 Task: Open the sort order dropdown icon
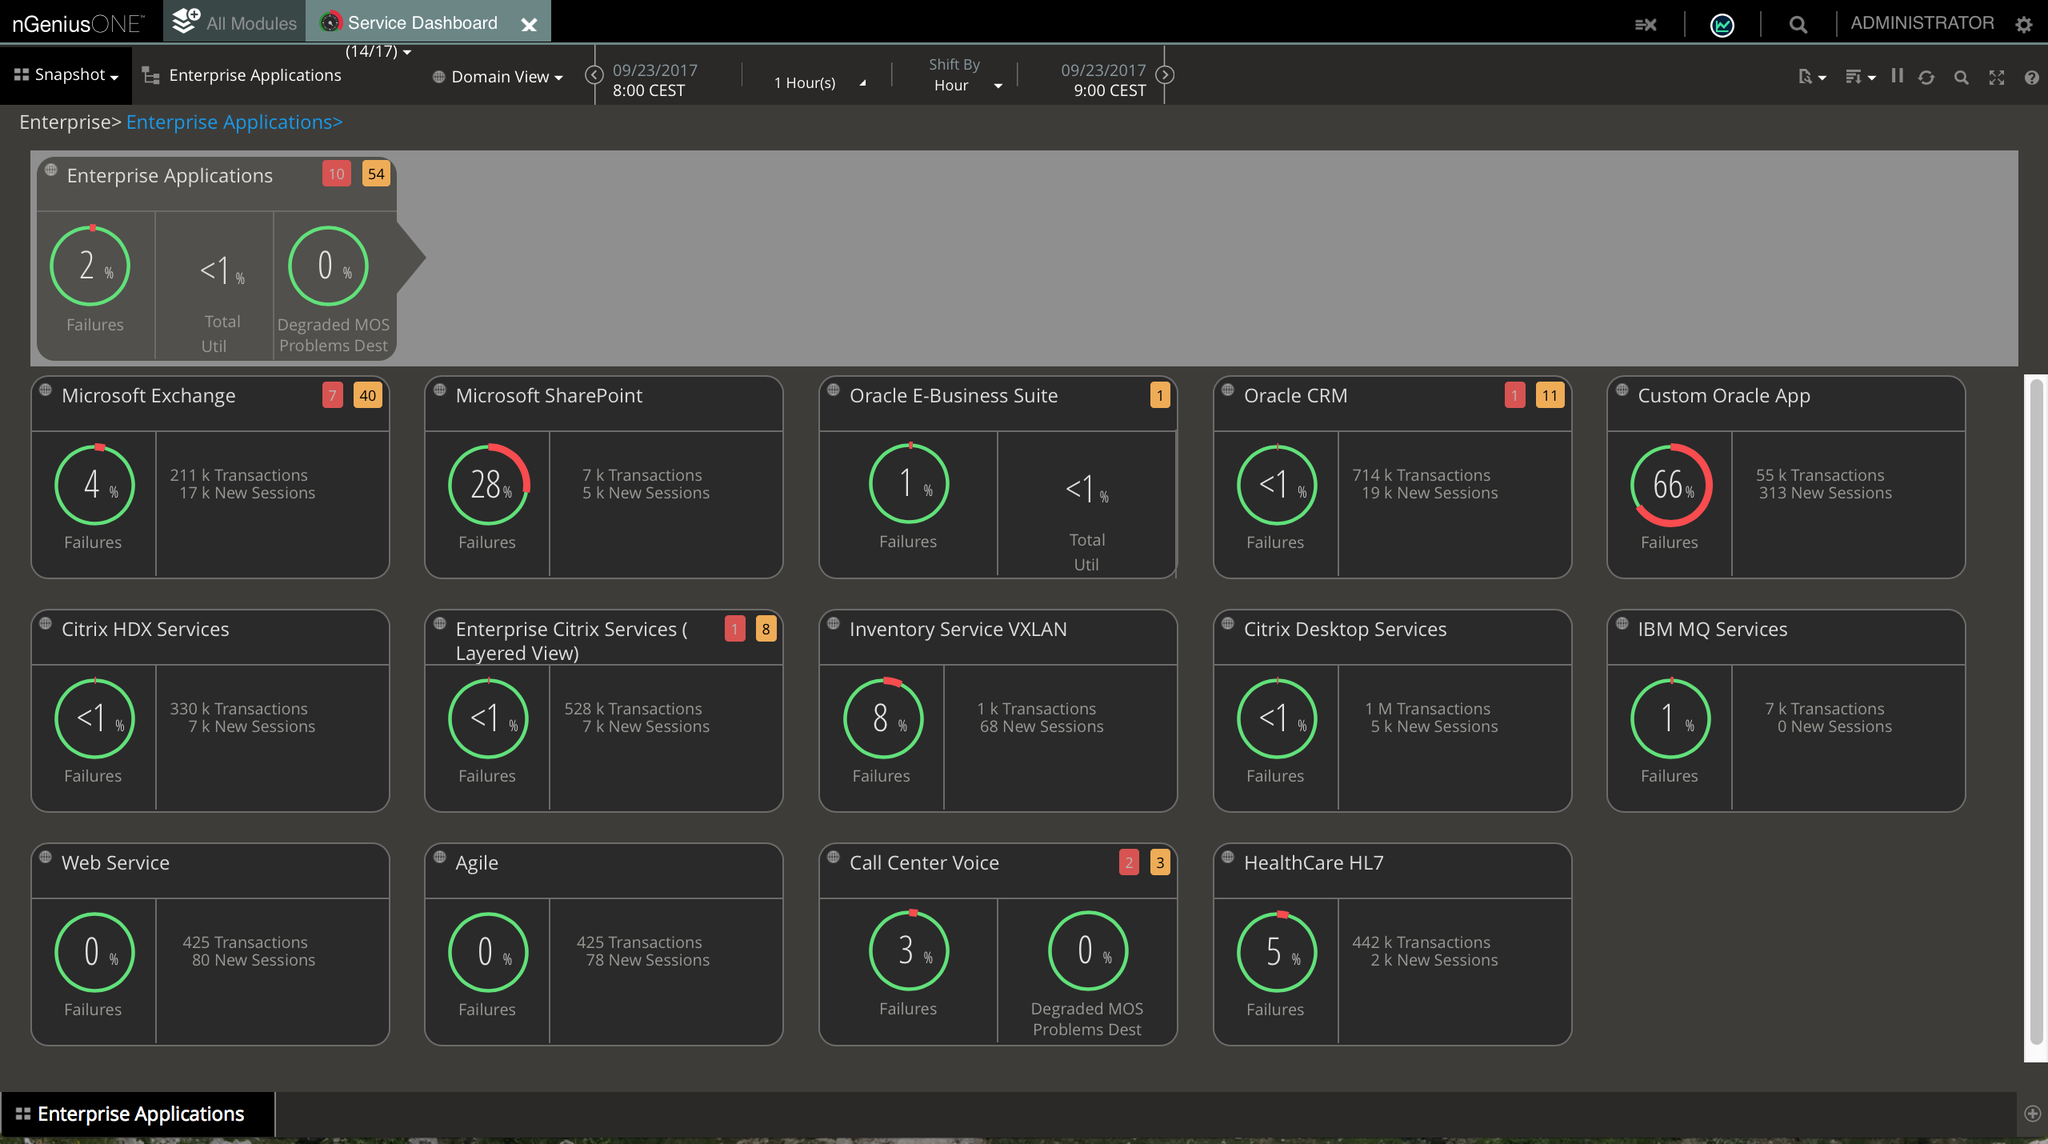pyautogui.click(x=1860, y=77)
